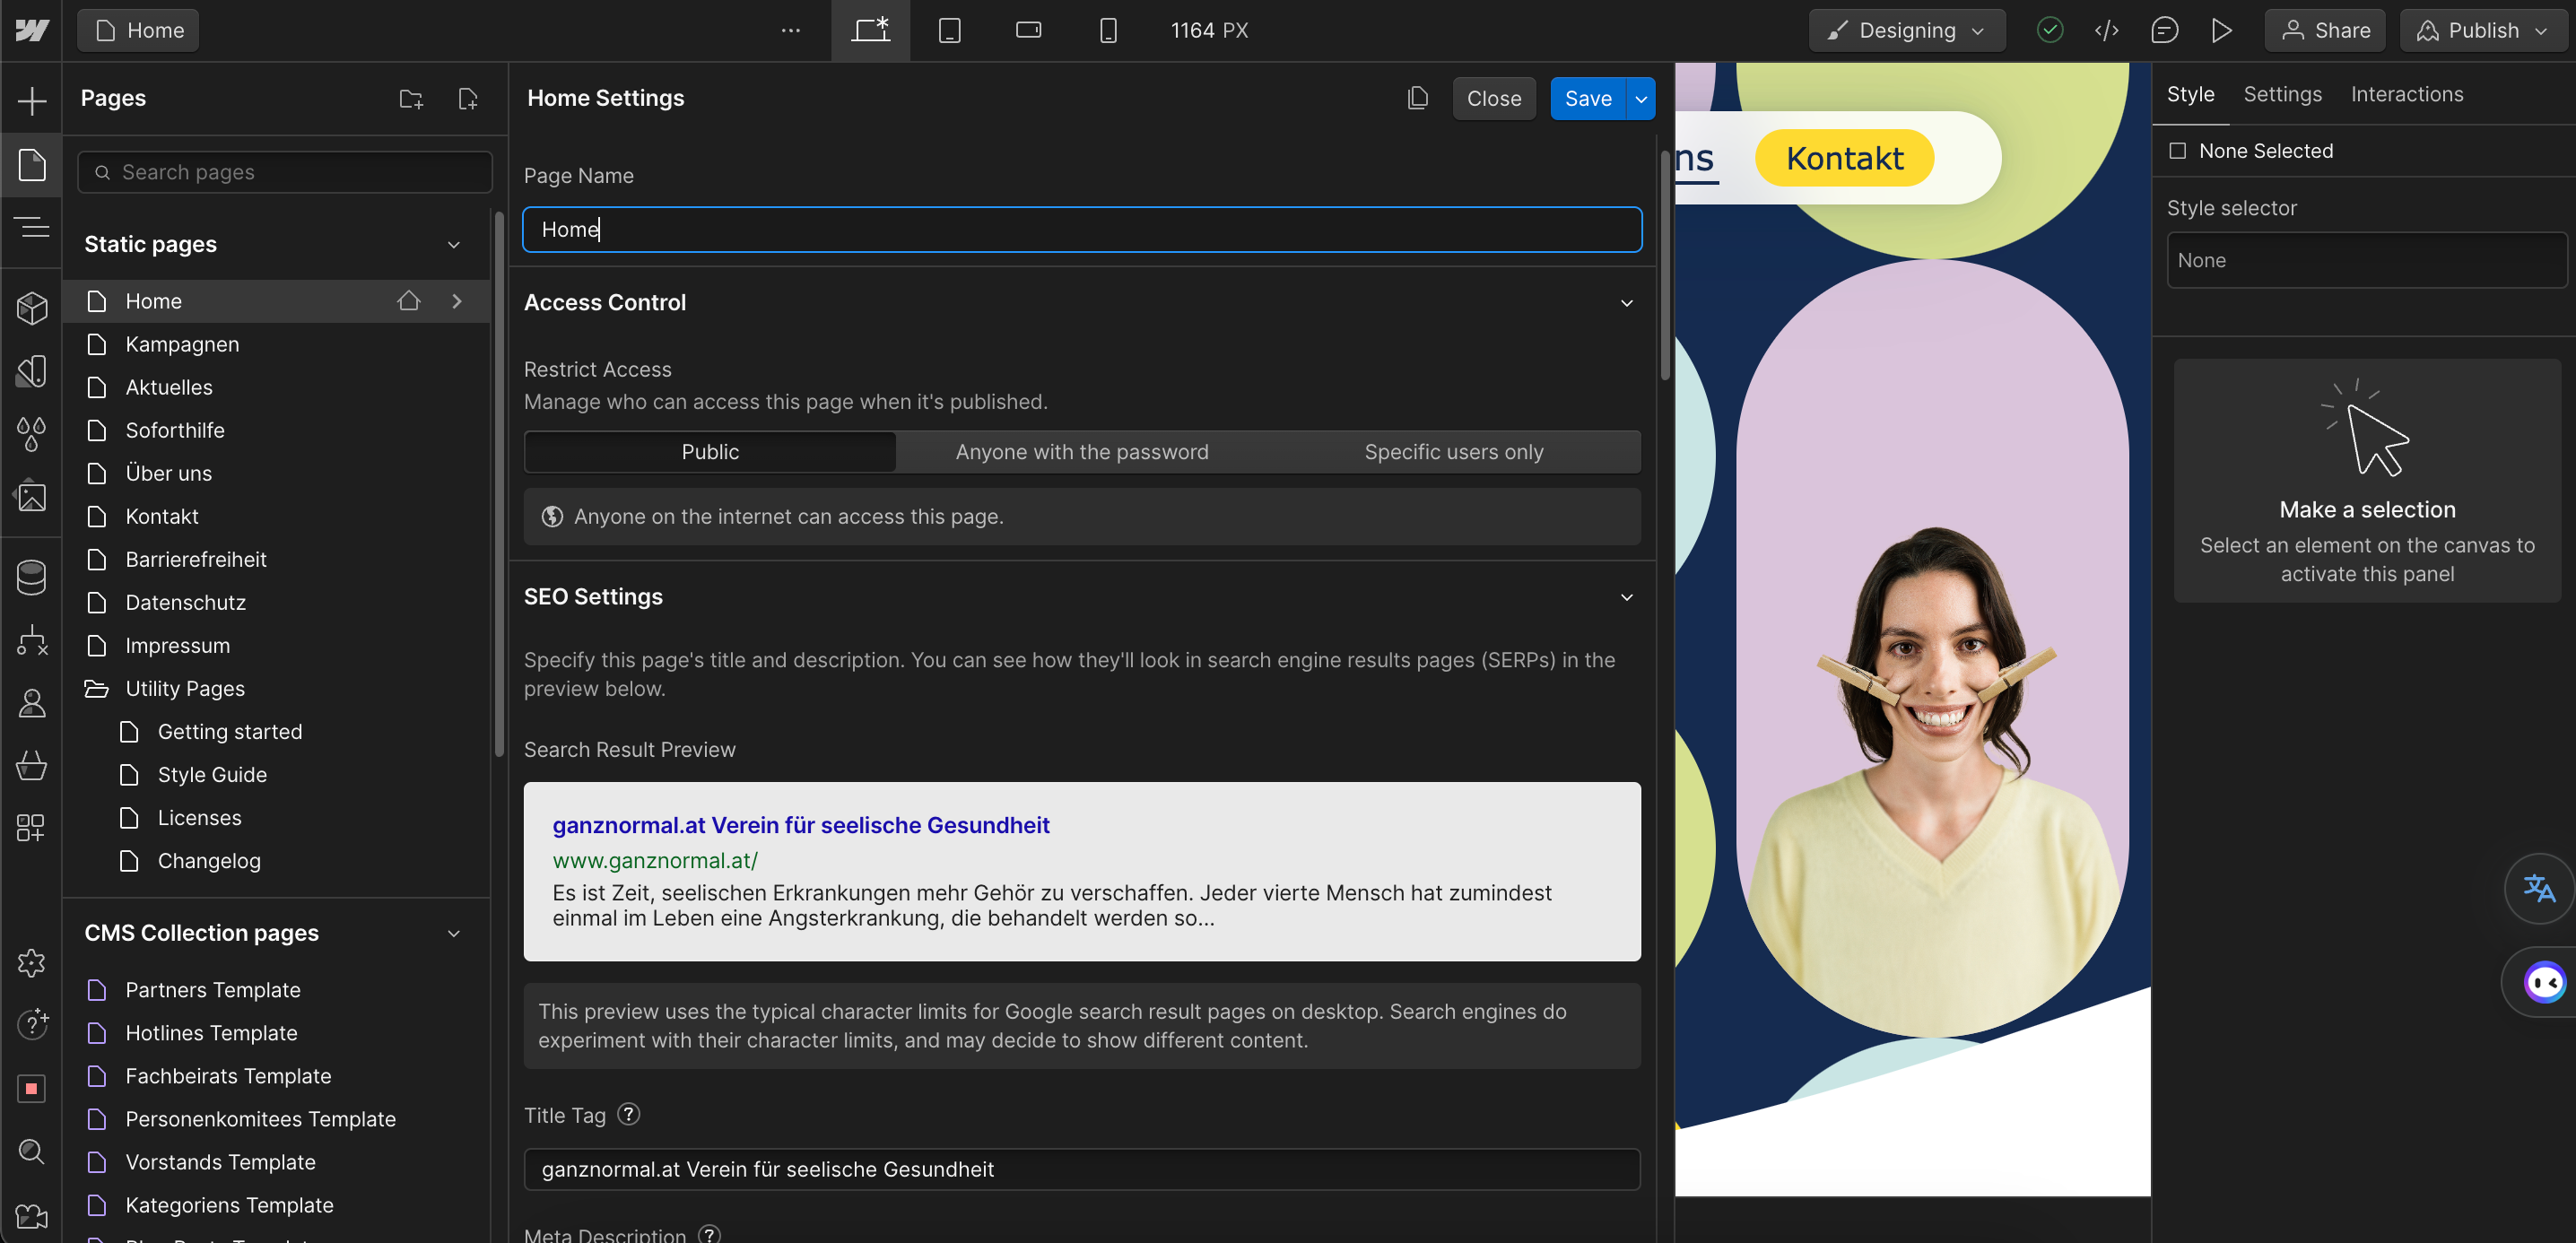Viewport: 2576px width, 1243px height.
Task: Open the comments icon
Action: click(2163, 30)
